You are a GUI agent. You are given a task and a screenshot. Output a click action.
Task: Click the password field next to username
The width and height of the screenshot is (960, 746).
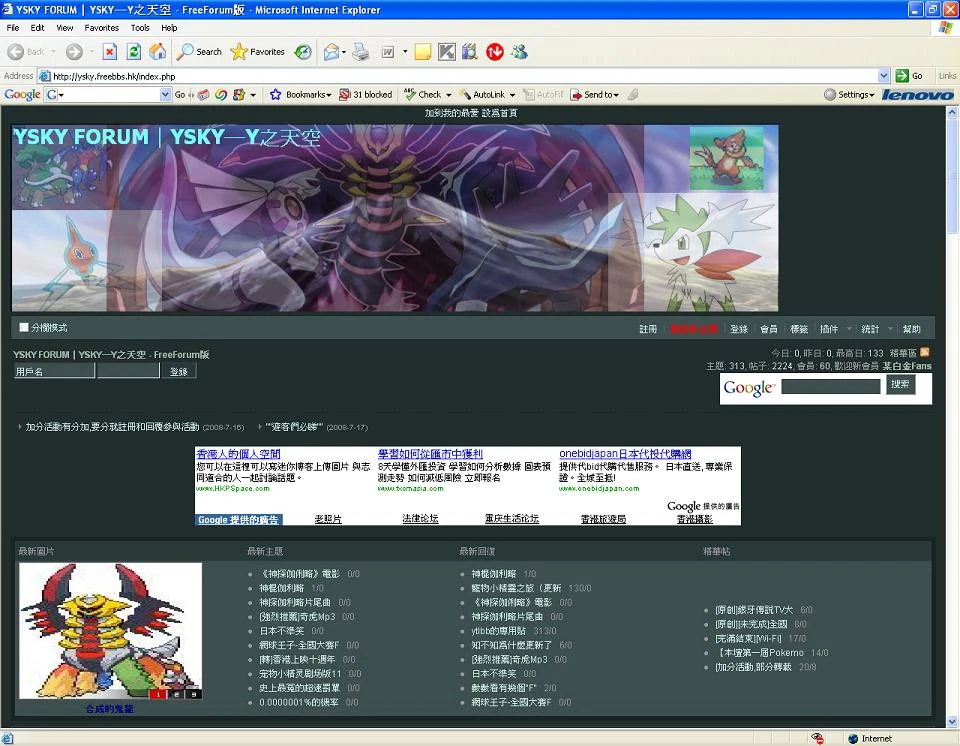(x=129, y=371)
